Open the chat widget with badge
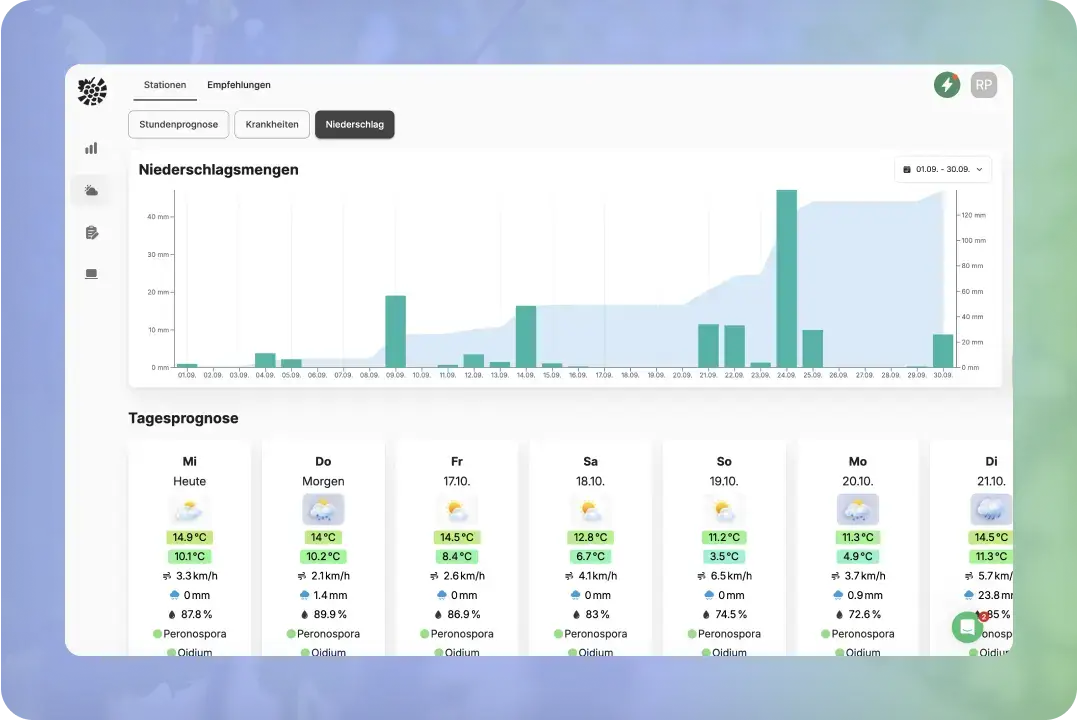This screenshot has height=720, width=1077. point(967,627)
